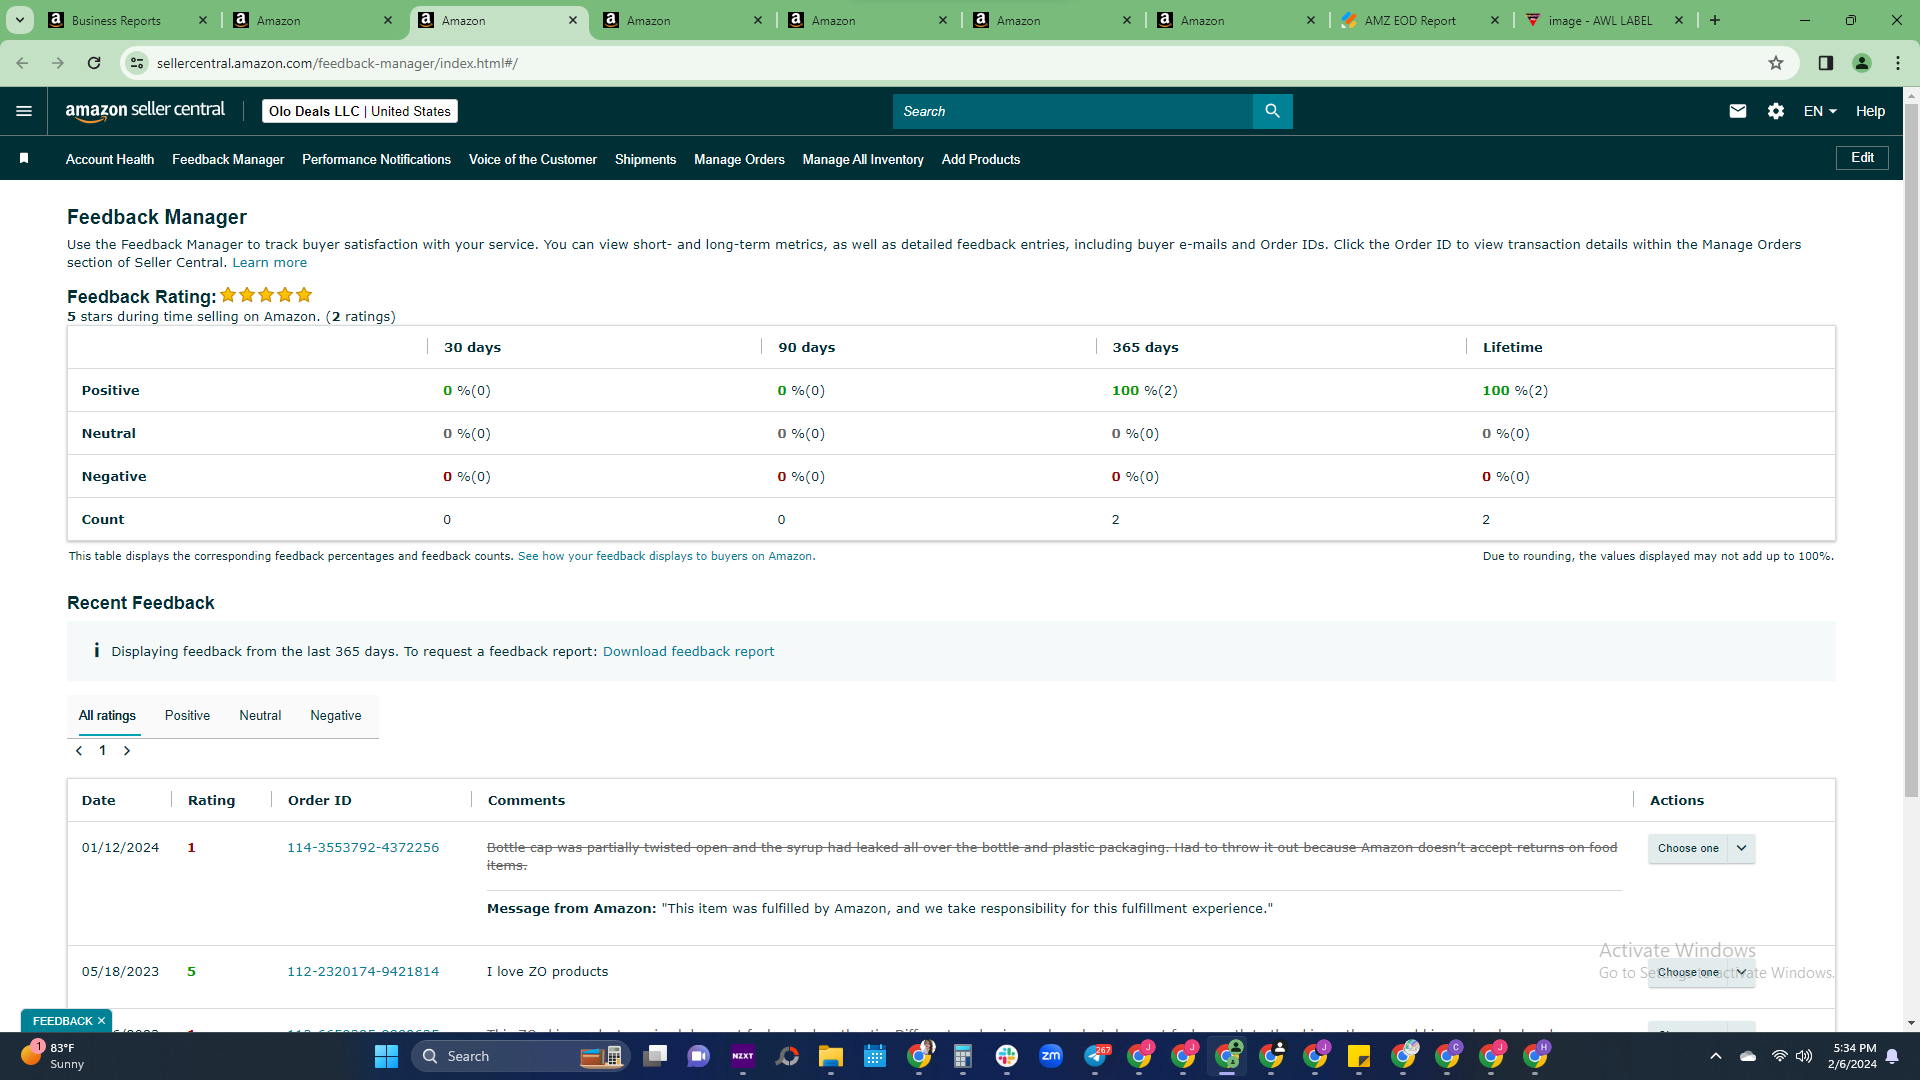Viewport: 1920px width, 1080px height.
Task: Open Slack from taskbar
Action: click(1007, 1056)
